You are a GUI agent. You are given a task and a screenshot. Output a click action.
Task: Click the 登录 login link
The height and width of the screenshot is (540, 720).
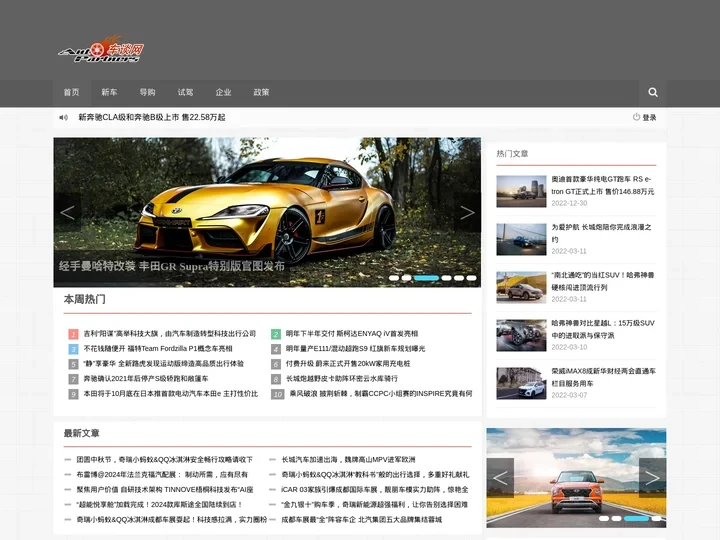[x=649, y=118]
